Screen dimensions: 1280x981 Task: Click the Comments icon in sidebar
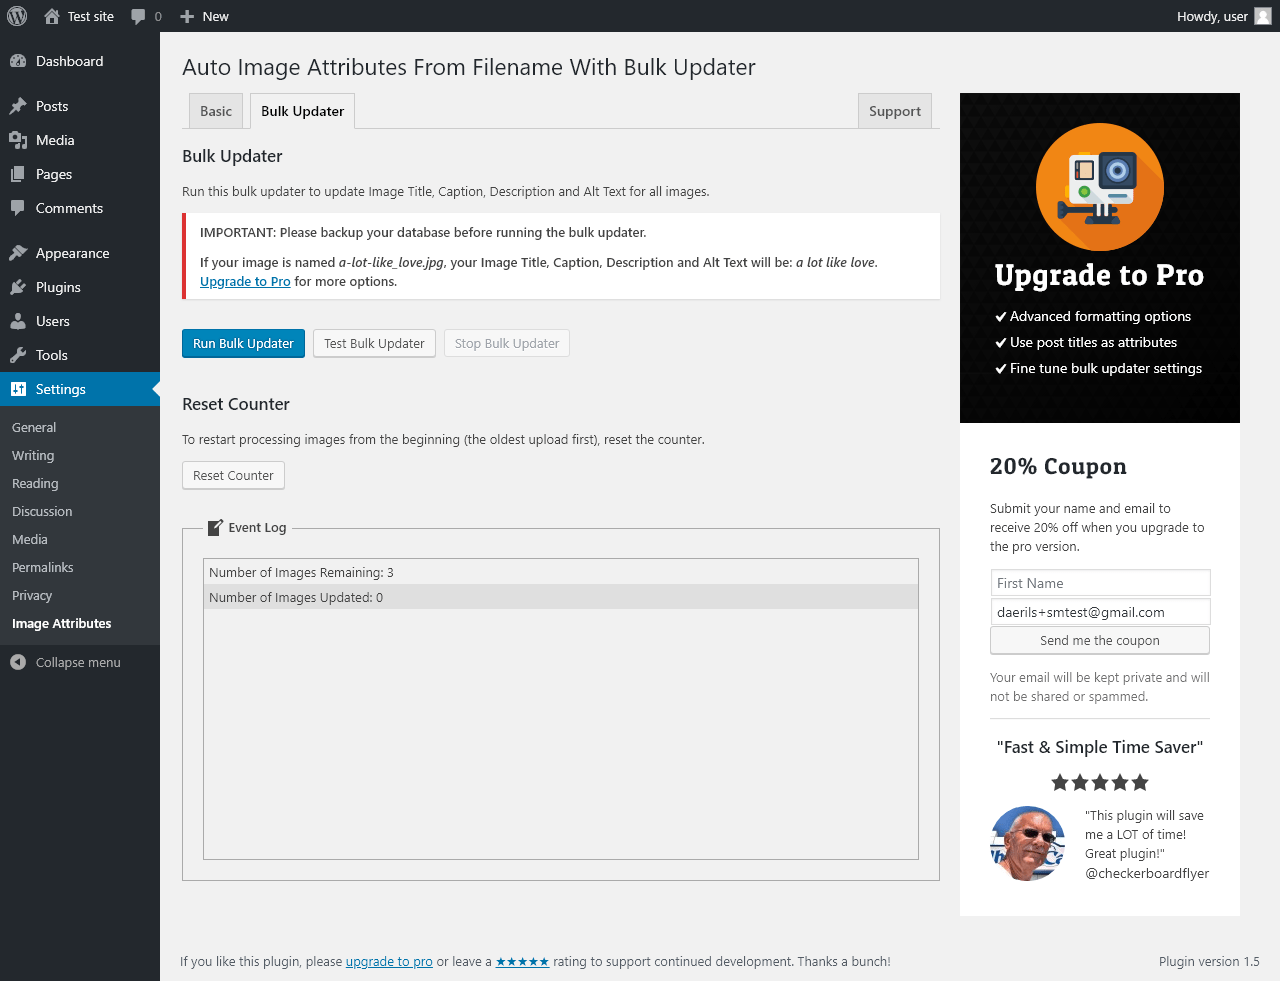pos(18,208)
